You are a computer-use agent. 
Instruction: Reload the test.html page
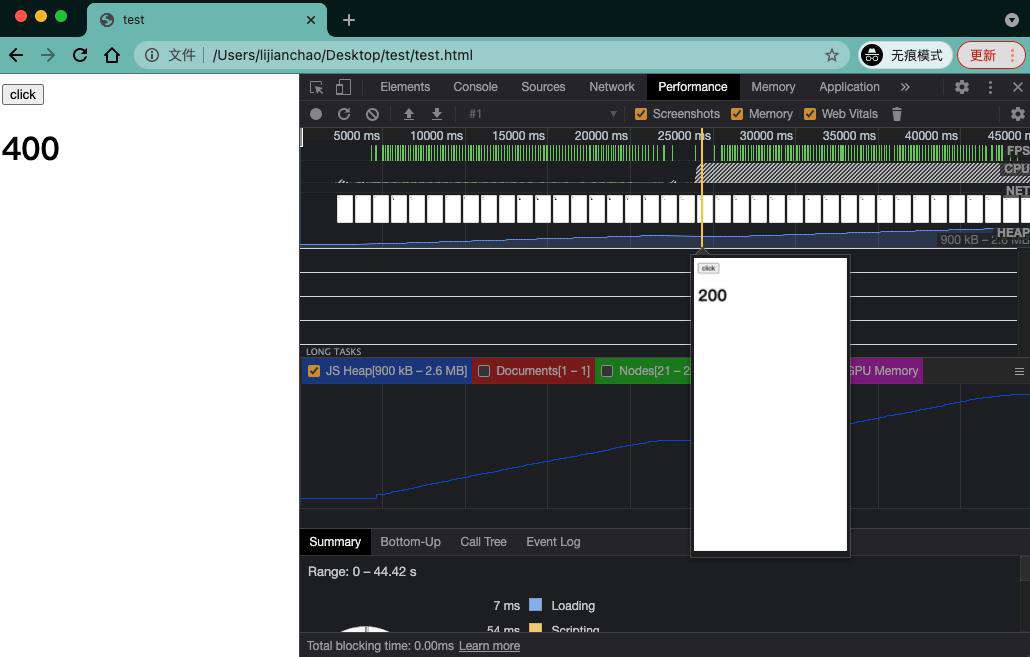(x=80, y=55)
